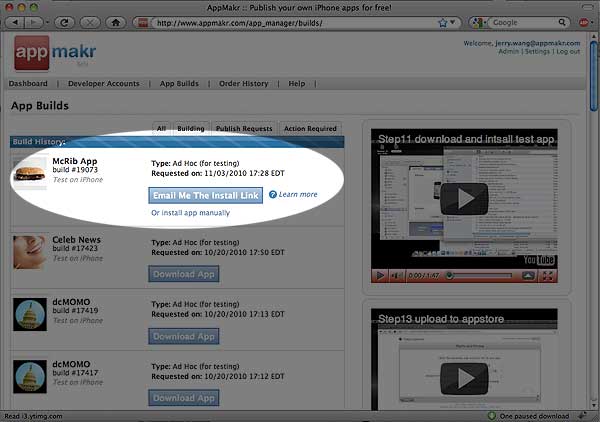Click Or install app manually link

(190, 213)
